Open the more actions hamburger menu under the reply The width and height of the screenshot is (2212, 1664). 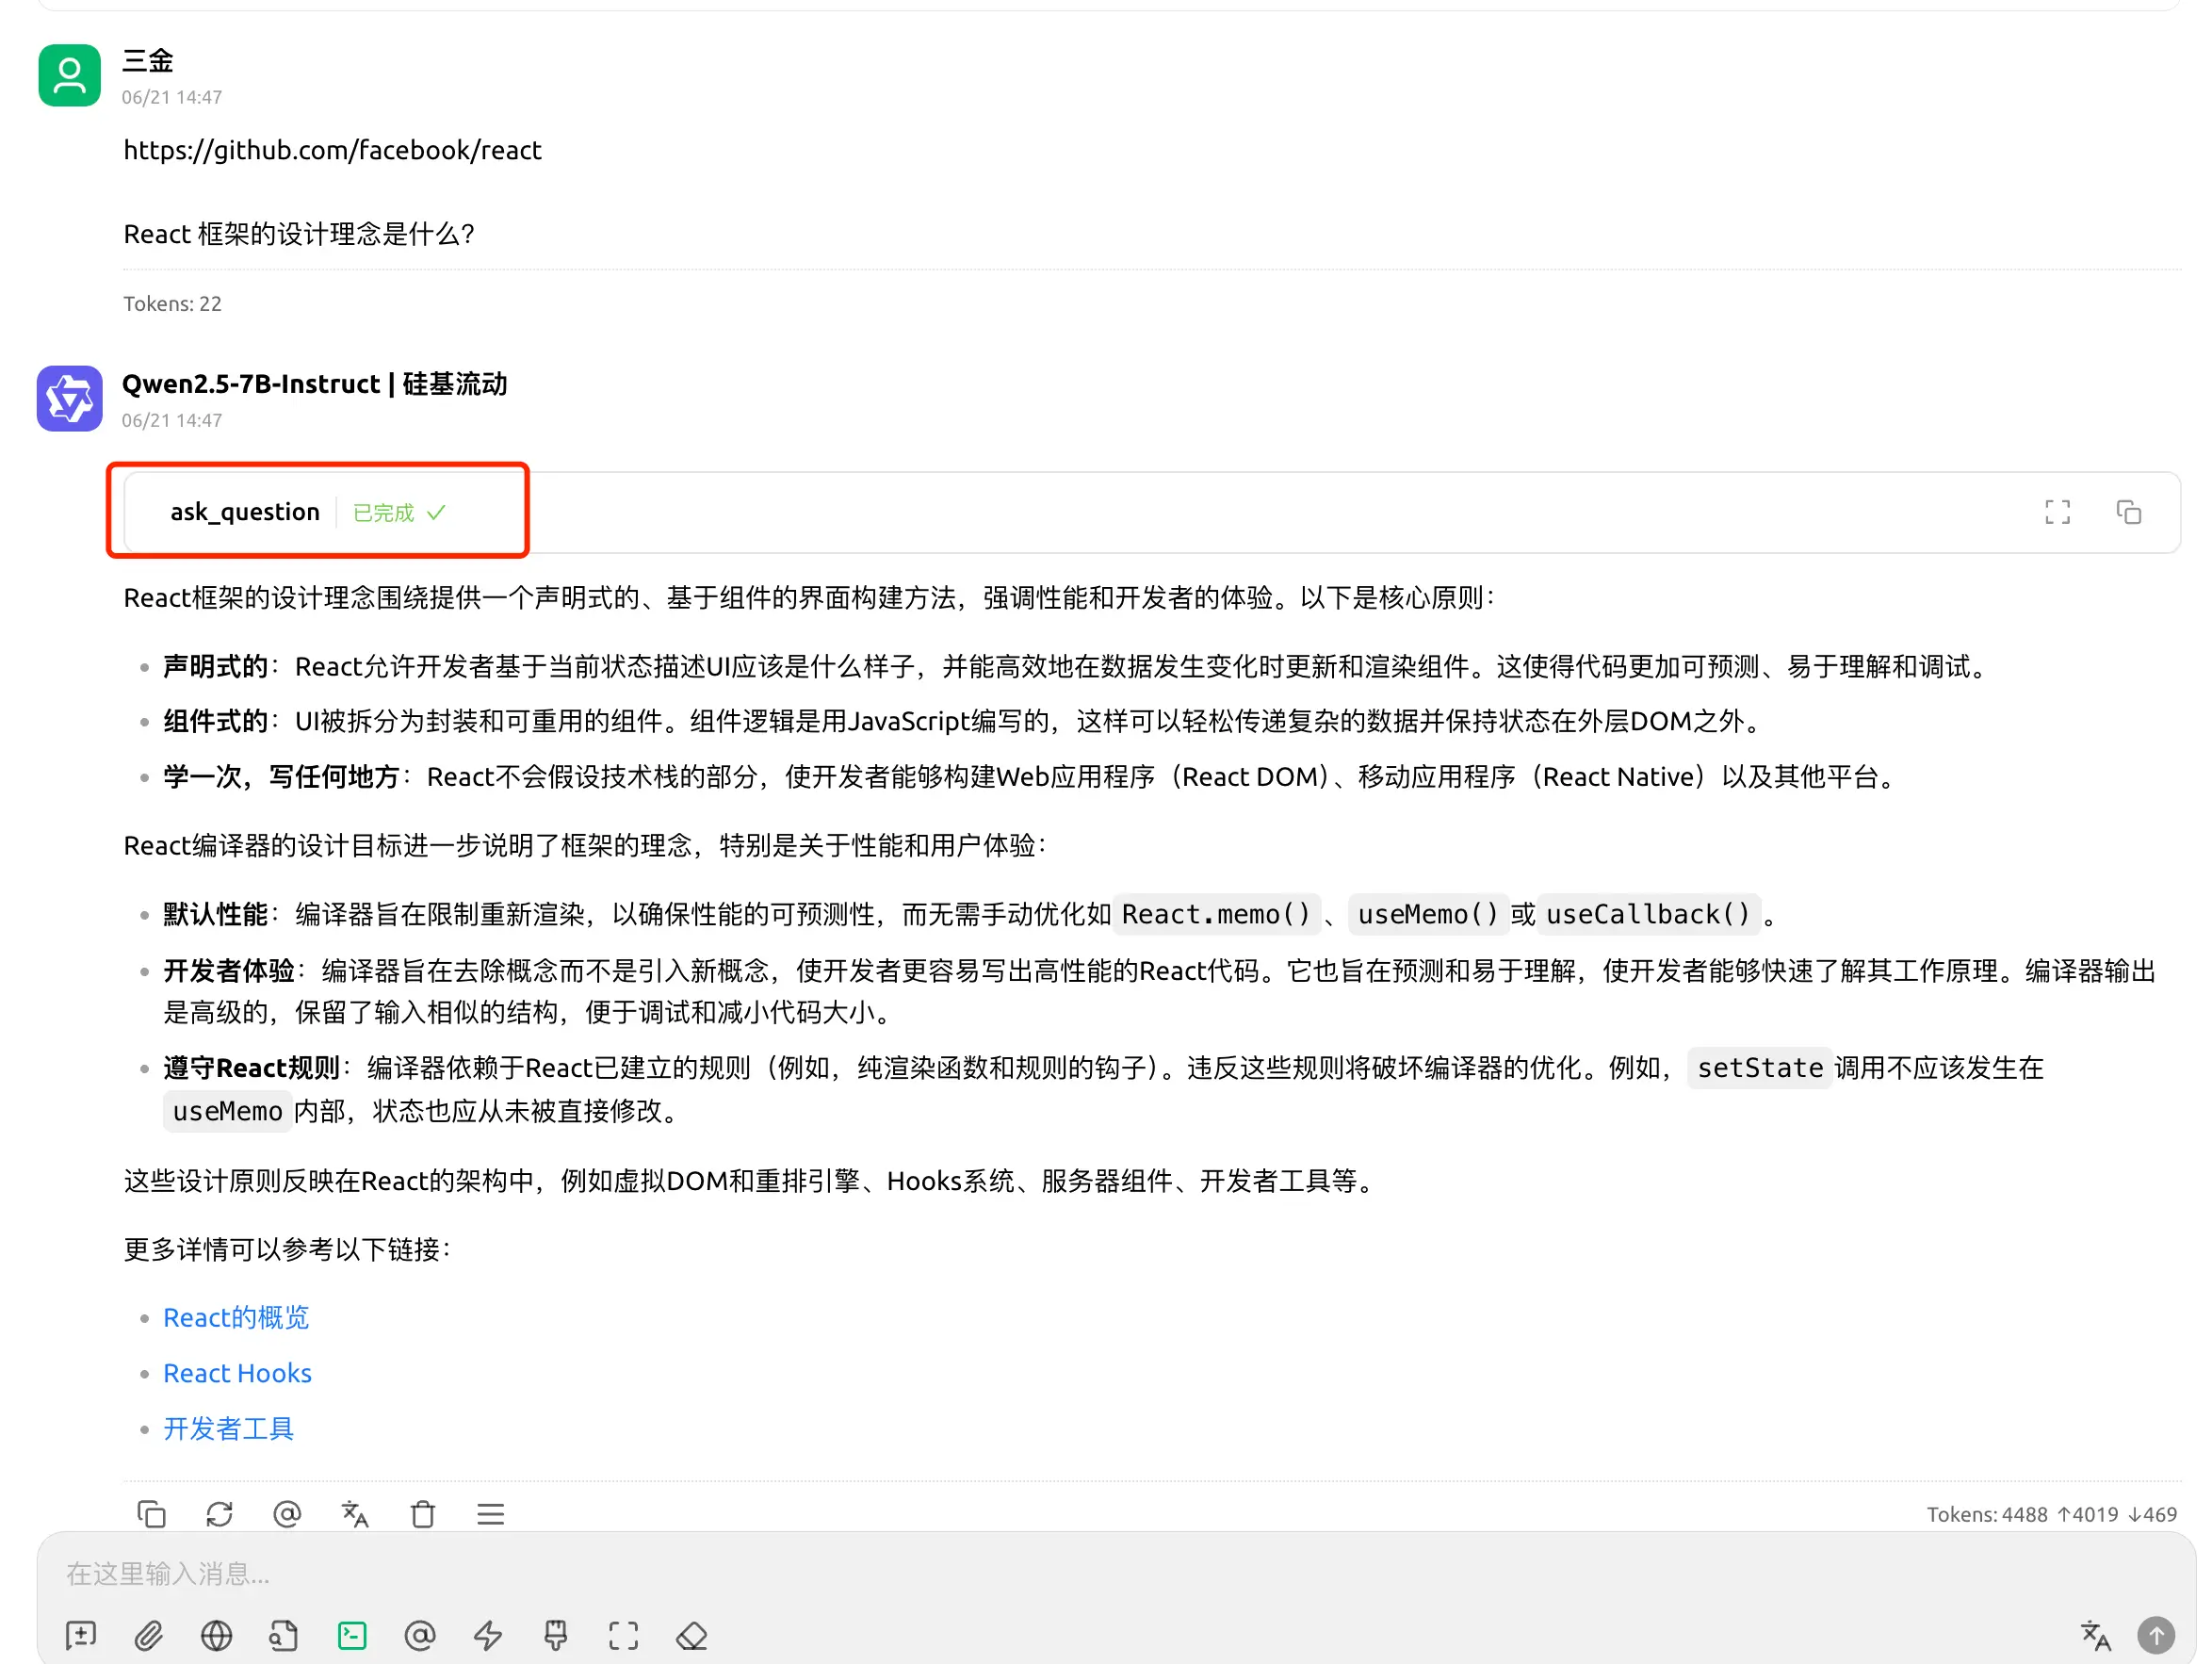point(491,1514)
